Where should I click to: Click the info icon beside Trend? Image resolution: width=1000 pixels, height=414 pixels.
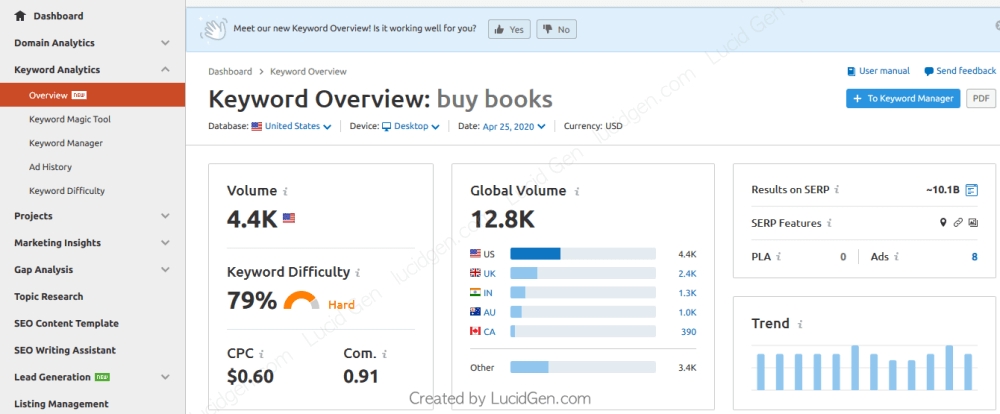click(x=799, y=324)
